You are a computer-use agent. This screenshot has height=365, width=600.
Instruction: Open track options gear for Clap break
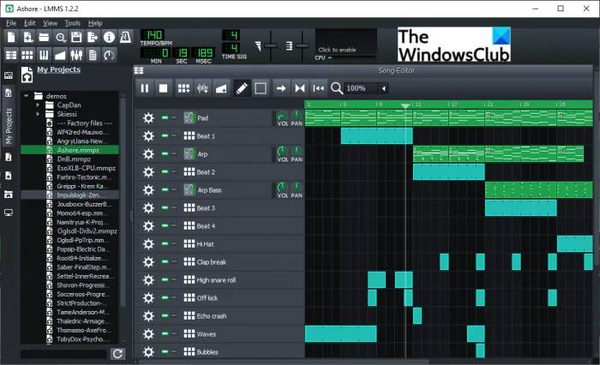pyautogui.click(x=148, y=262)
